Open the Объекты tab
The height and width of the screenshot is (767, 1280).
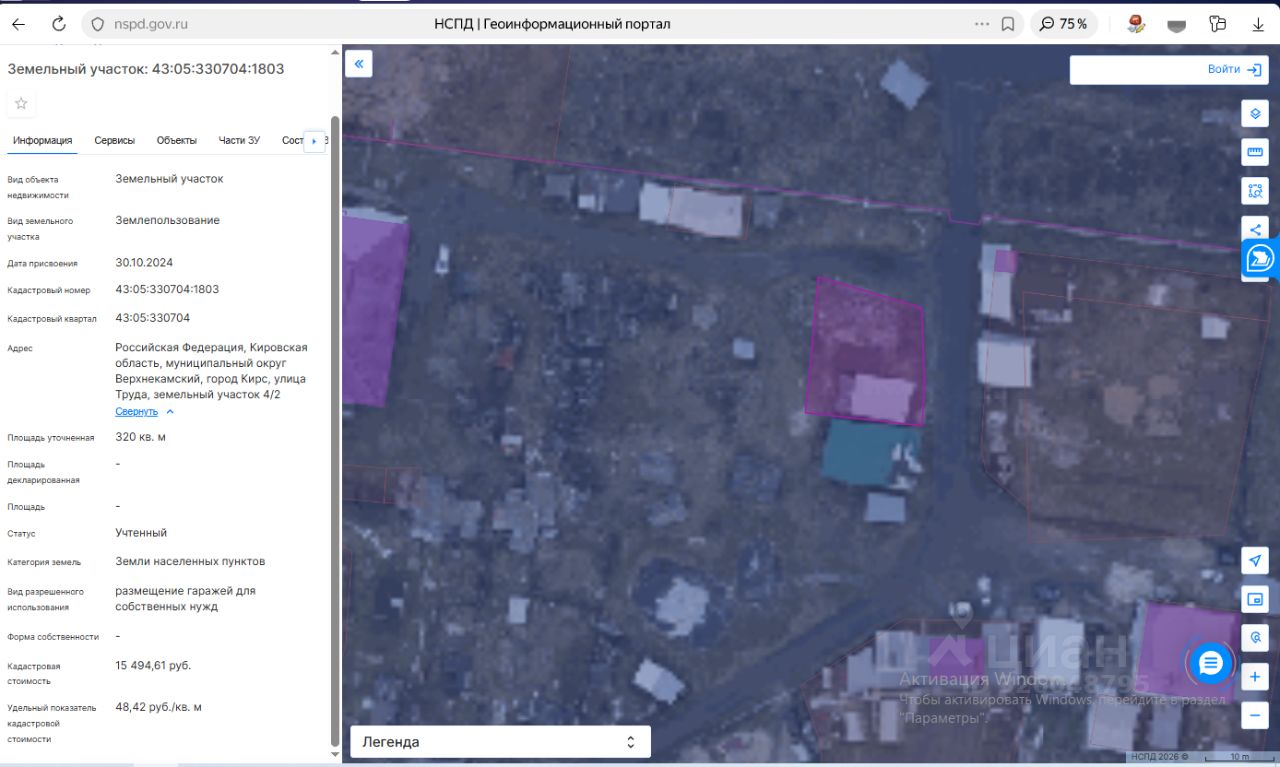point(177,141)
